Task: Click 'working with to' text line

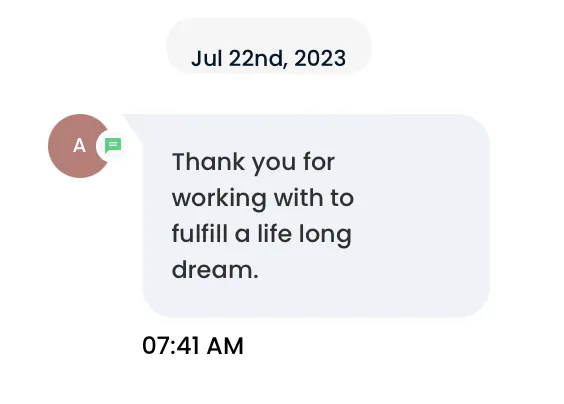Action: point(263,198)
